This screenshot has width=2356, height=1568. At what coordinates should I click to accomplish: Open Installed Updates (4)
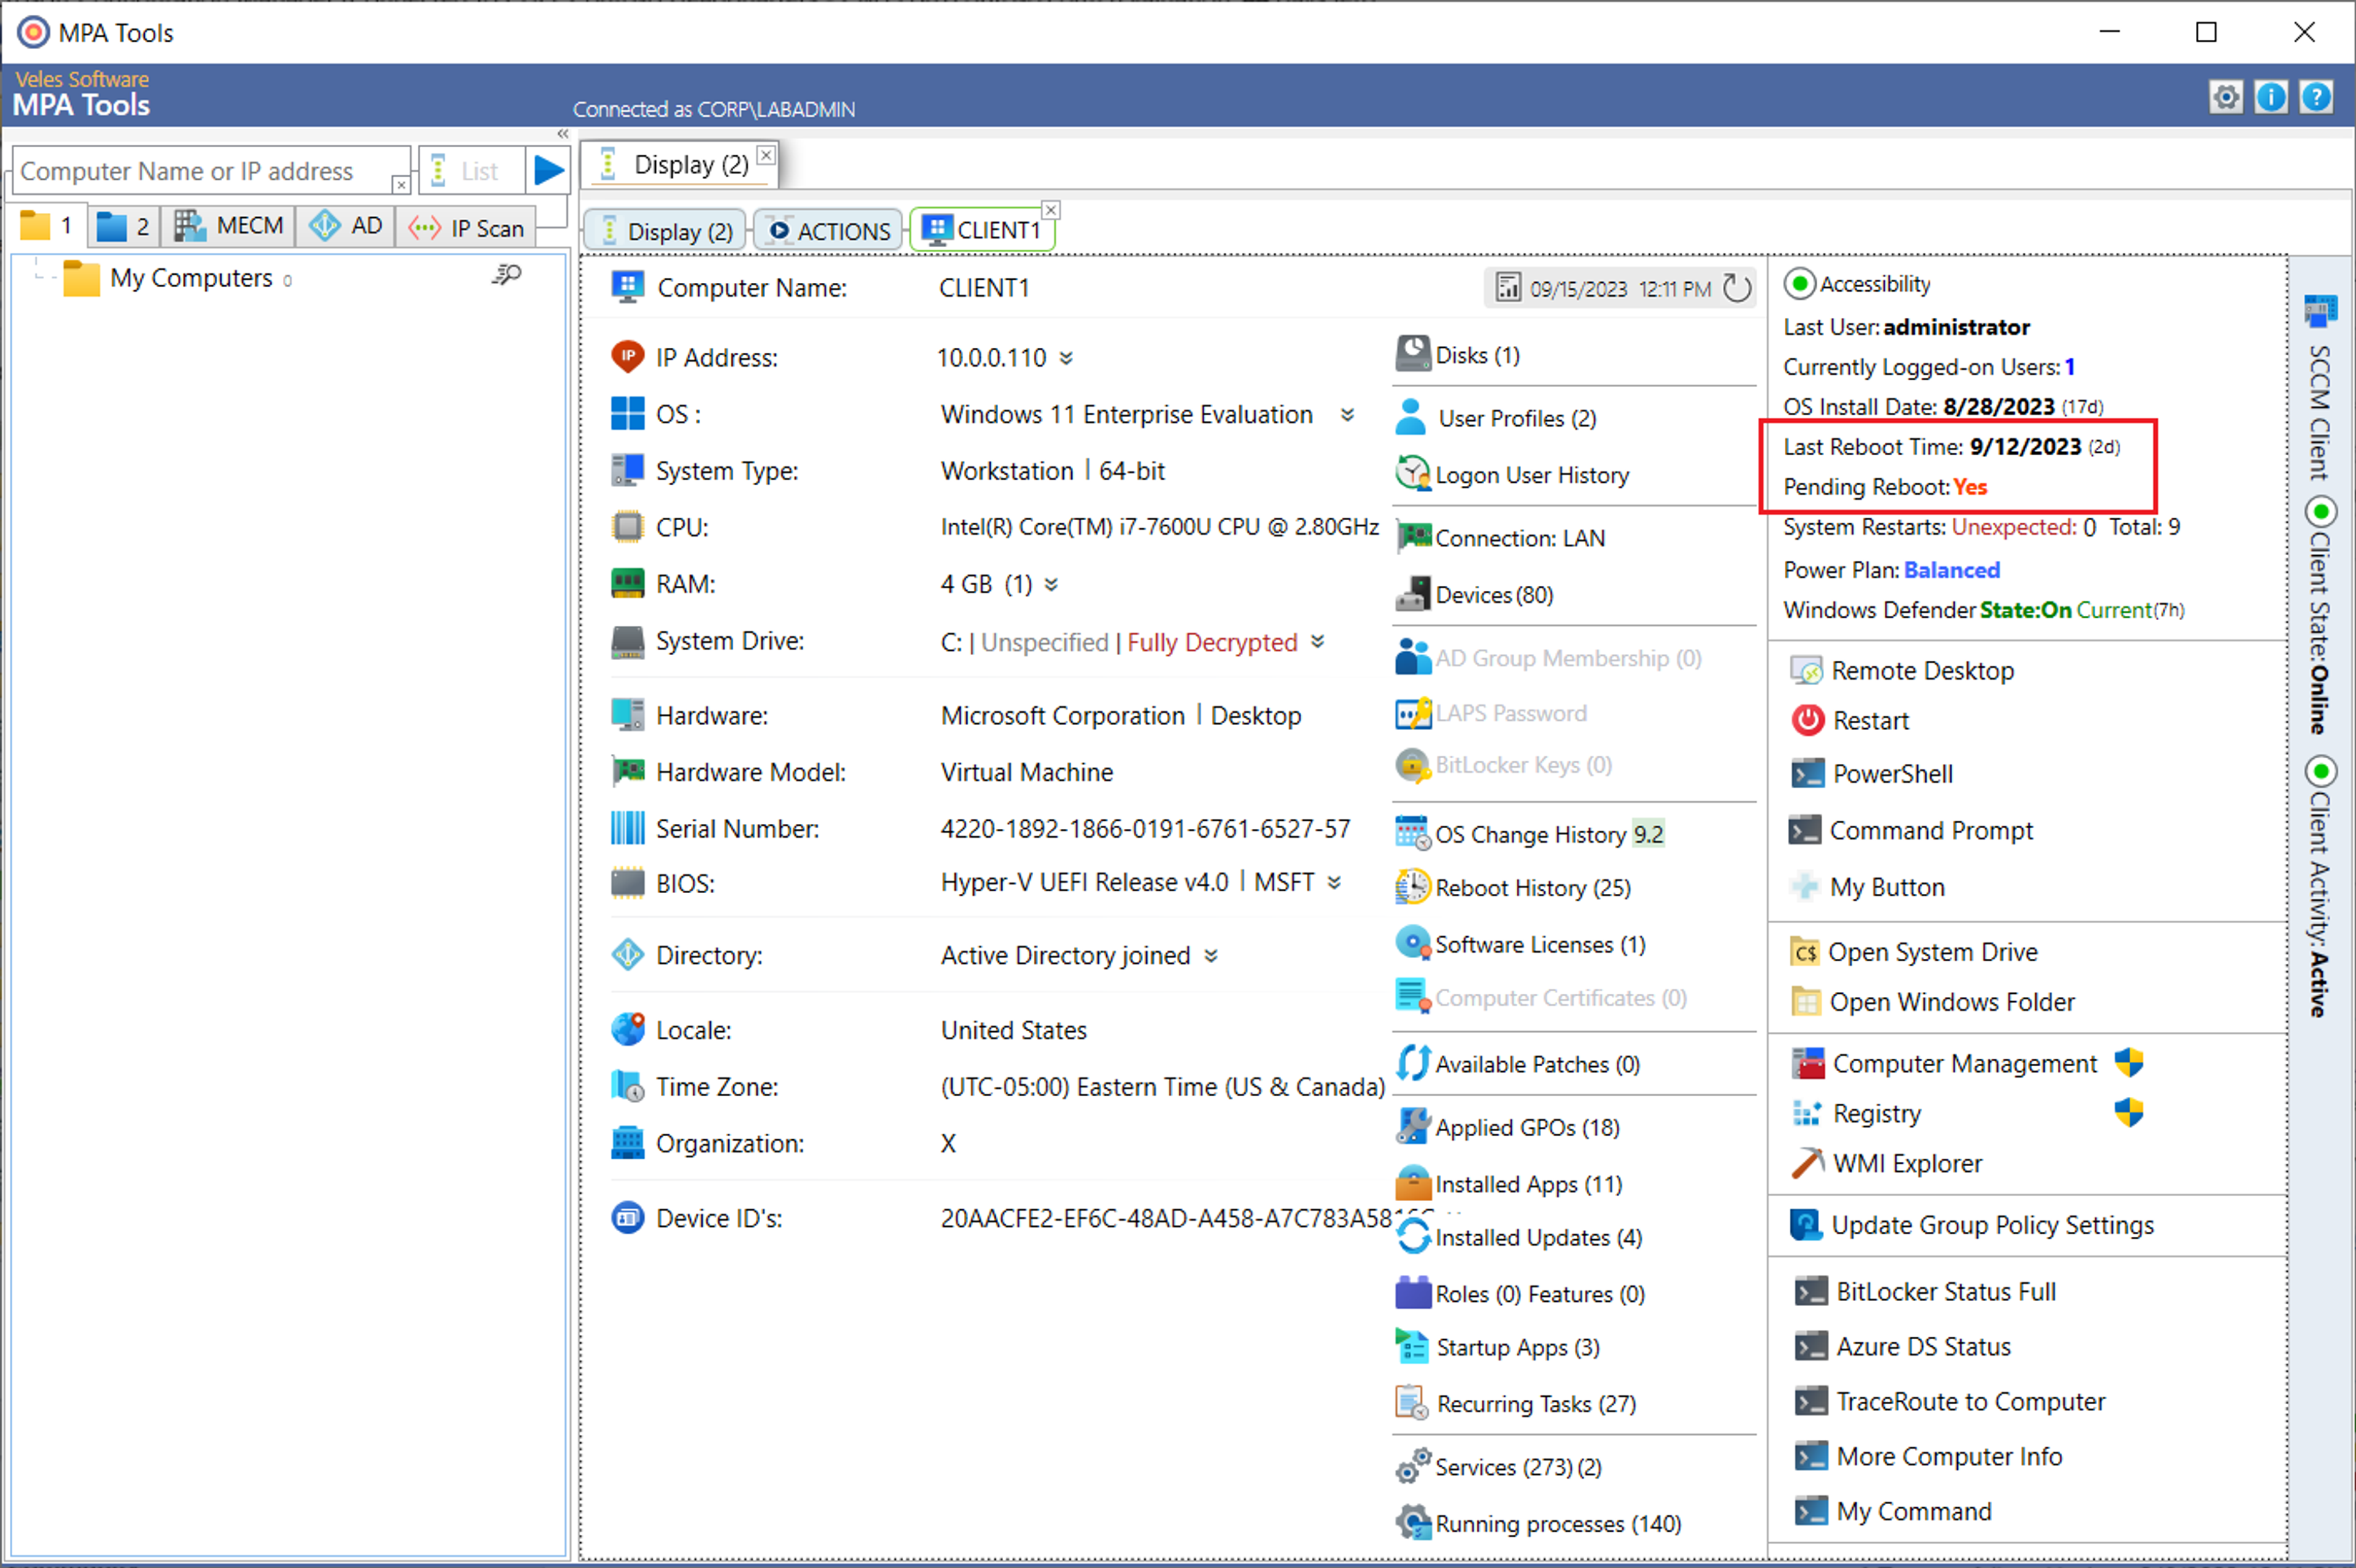click(1519, 1237)
